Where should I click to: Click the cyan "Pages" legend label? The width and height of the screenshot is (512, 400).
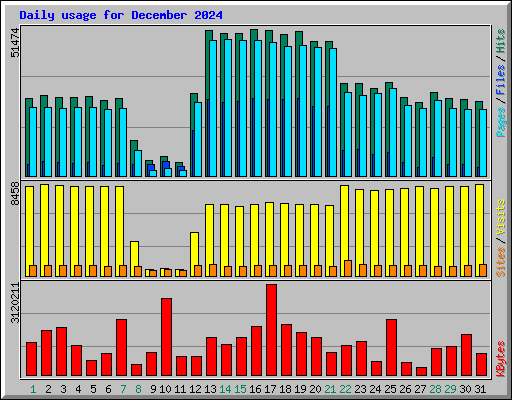(x=500, y=122)
